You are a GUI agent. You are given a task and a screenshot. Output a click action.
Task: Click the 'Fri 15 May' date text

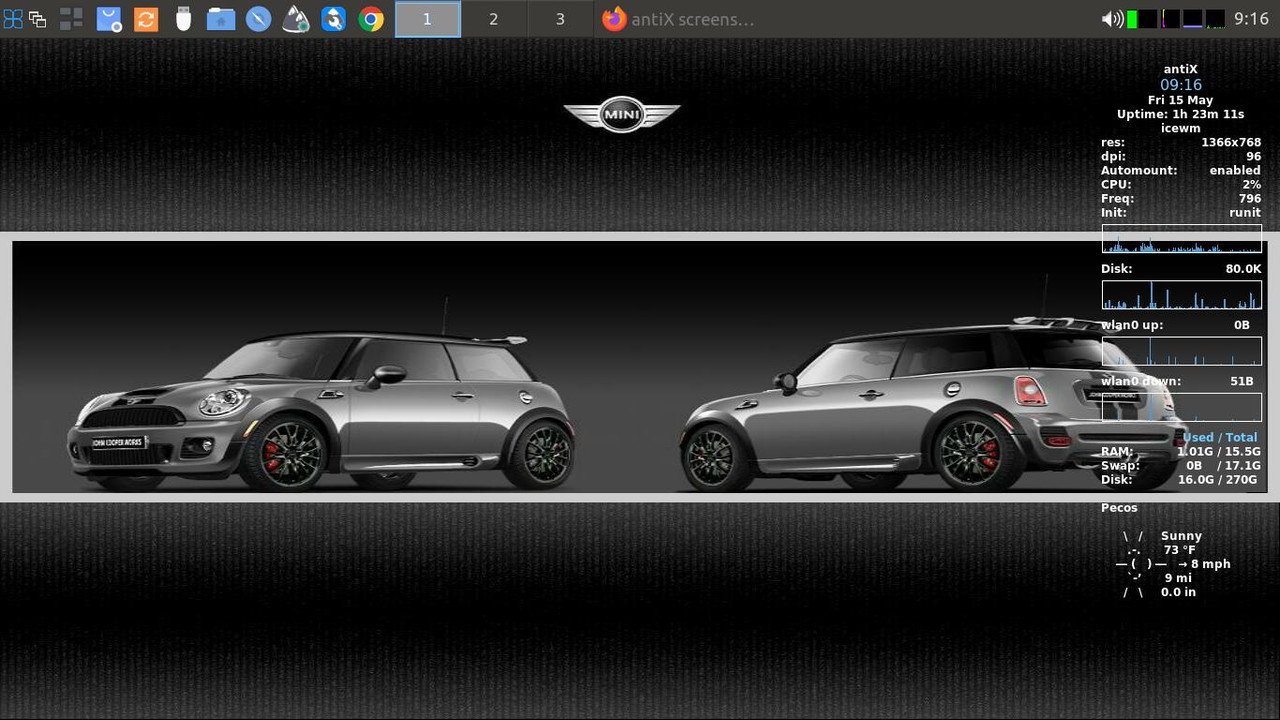(x=1181, y=100)
